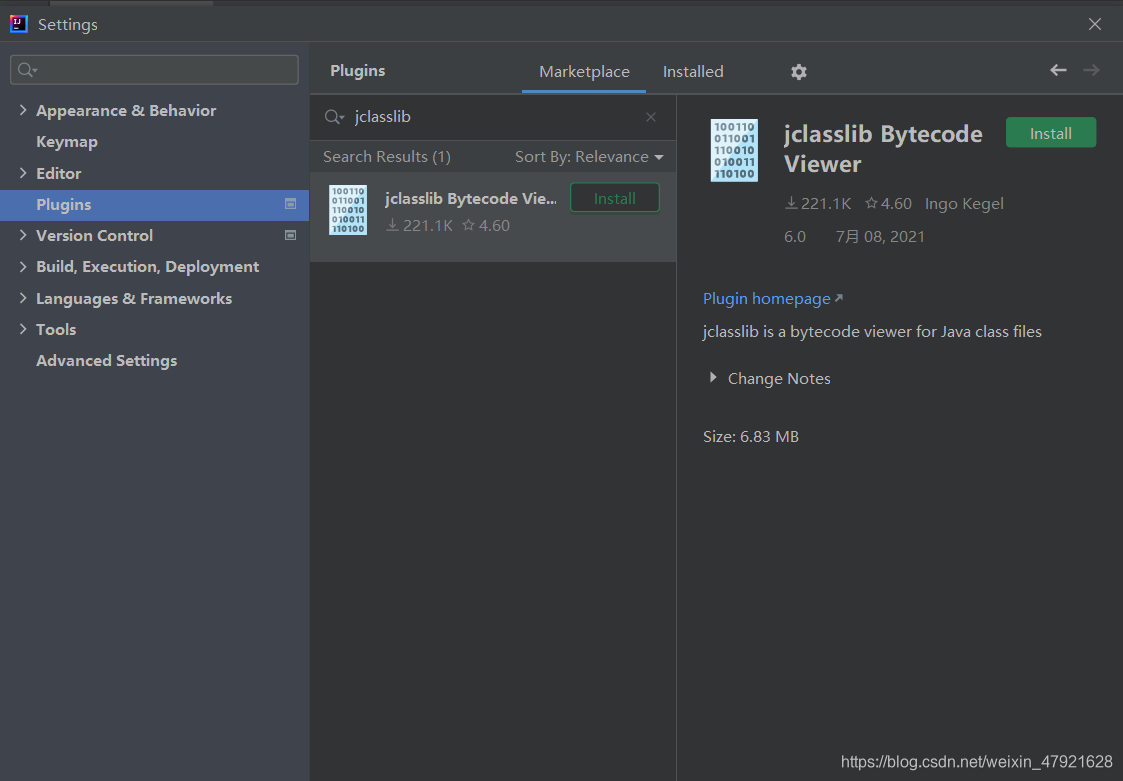Expand Appearance & Behavior section
The height and width of the screenshot is (781, 1123).
click(x=23, y=110)
